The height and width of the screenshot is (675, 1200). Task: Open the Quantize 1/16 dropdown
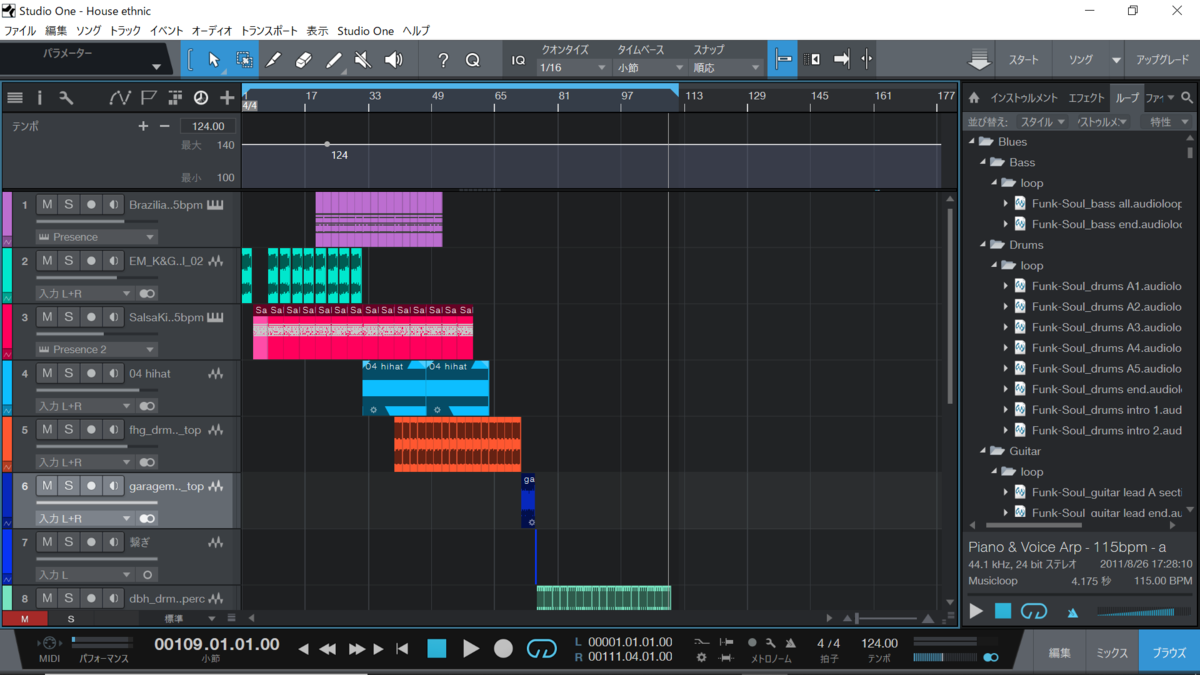(x=573, y=67)
